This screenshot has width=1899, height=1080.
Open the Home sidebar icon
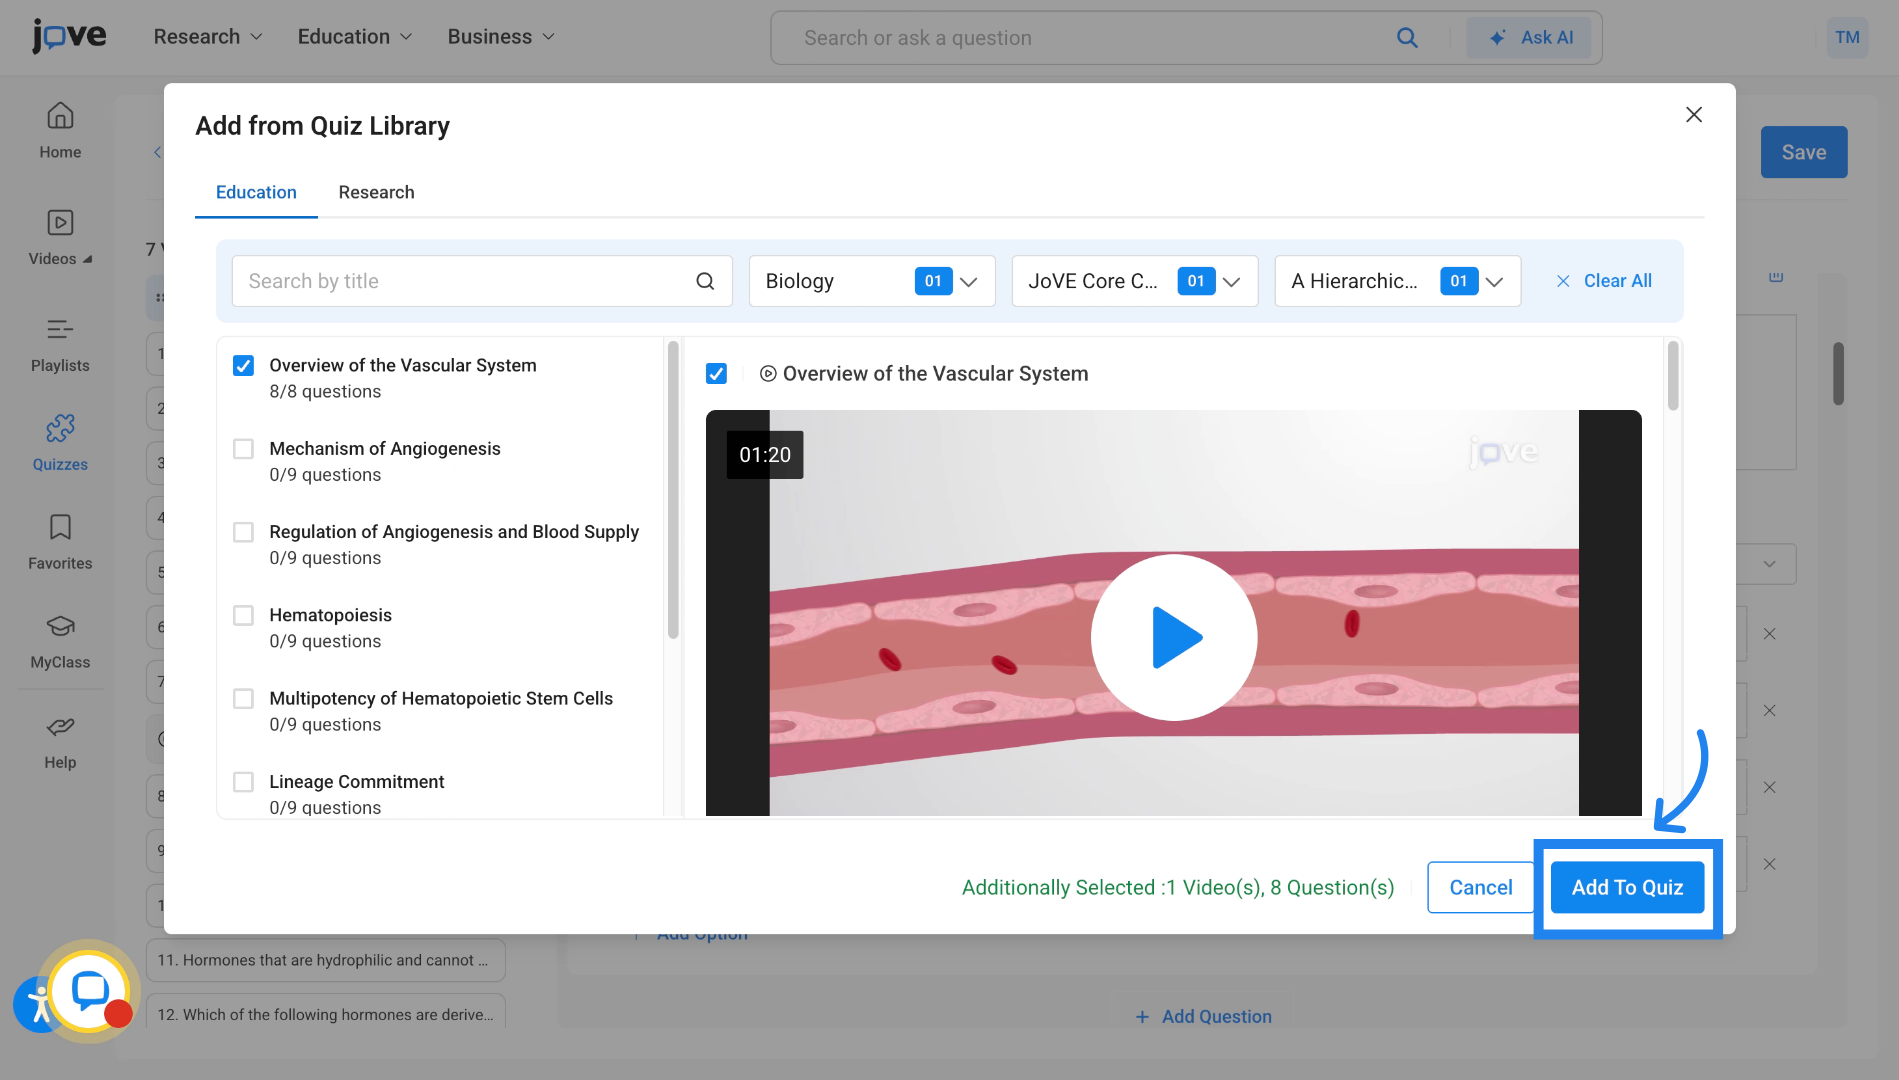coord(60,116)
